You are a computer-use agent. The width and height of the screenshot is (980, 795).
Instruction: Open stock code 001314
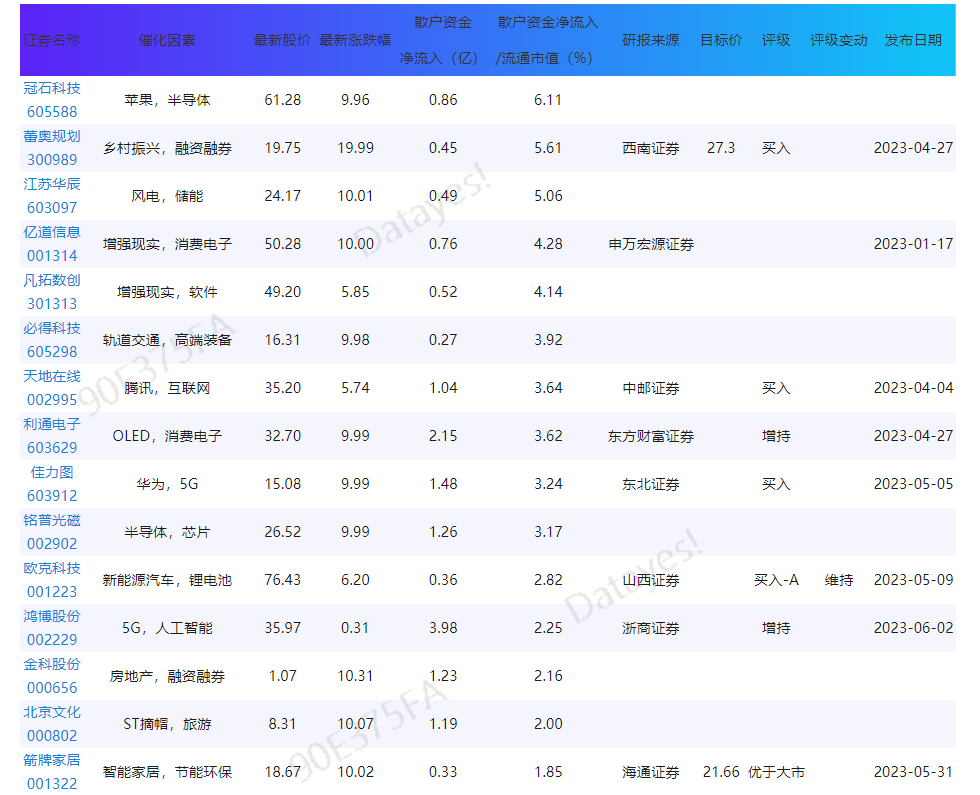[52, 256]
